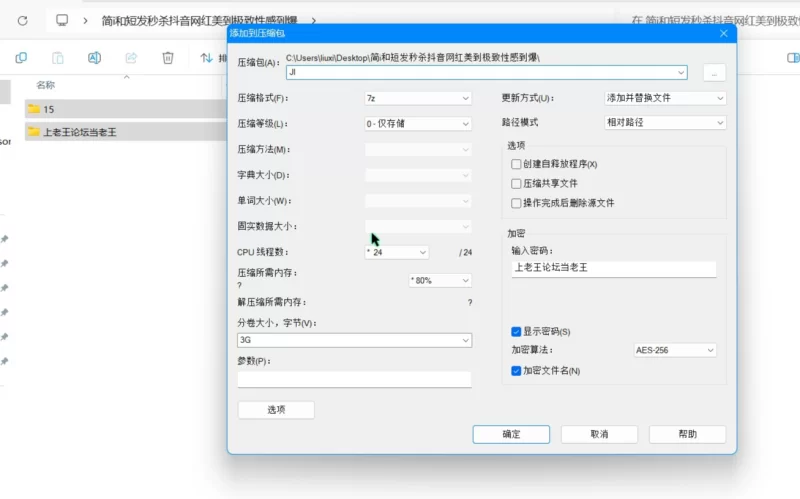
Task: Select the 上老王论坛当老王 folder
Action: point(126,132)
